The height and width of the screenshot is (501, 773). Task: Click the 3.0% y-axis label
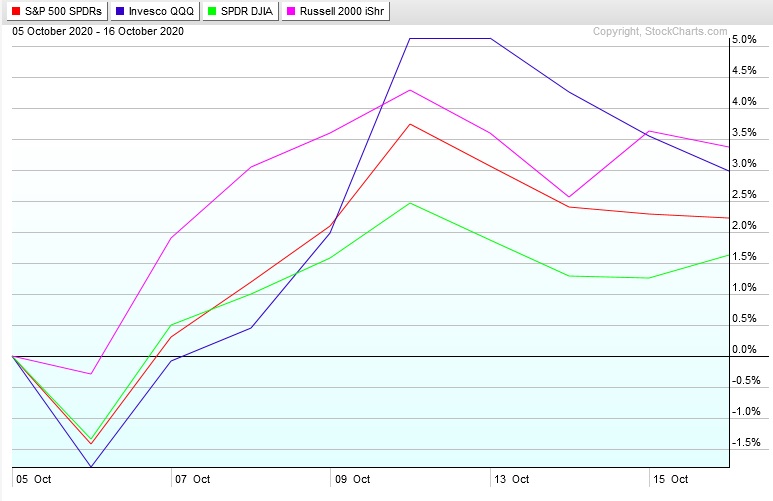click(744, 164)
